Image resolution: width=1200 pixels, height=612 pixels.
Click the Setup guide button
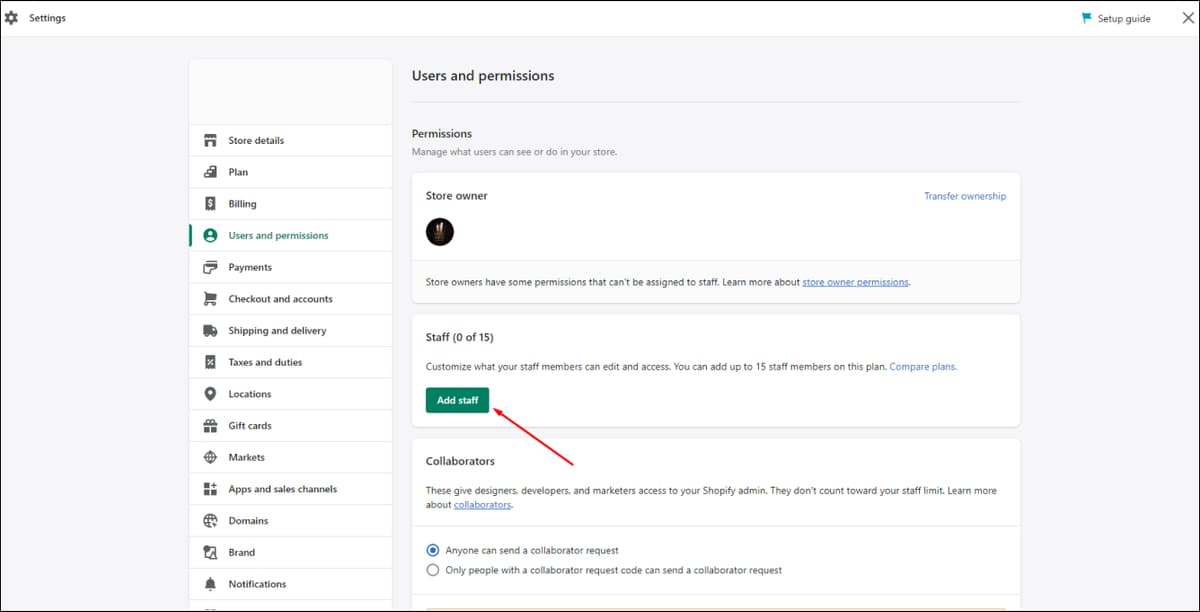point(1116,18)
